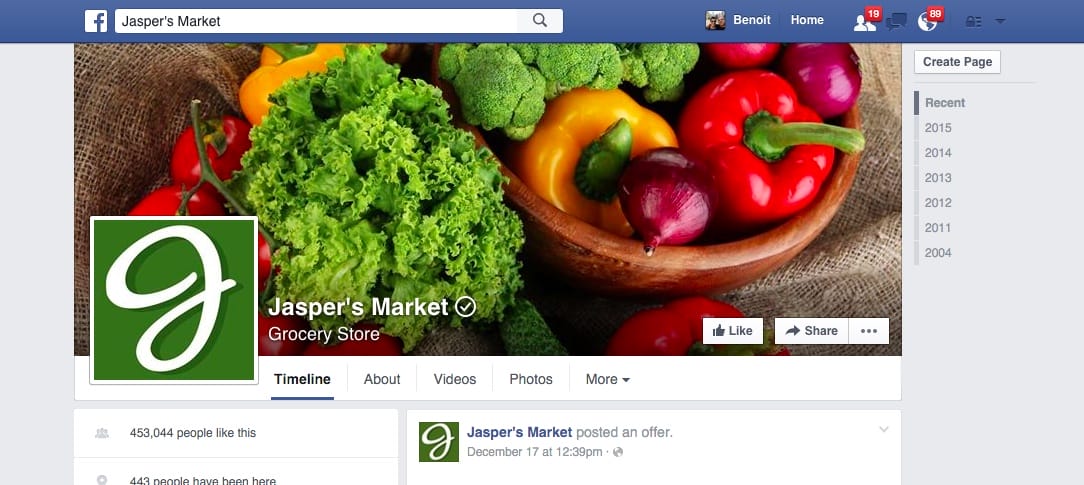Viewport: 1084px width, 485px height.
Task: Switch to the About tab
Action: 382,379
